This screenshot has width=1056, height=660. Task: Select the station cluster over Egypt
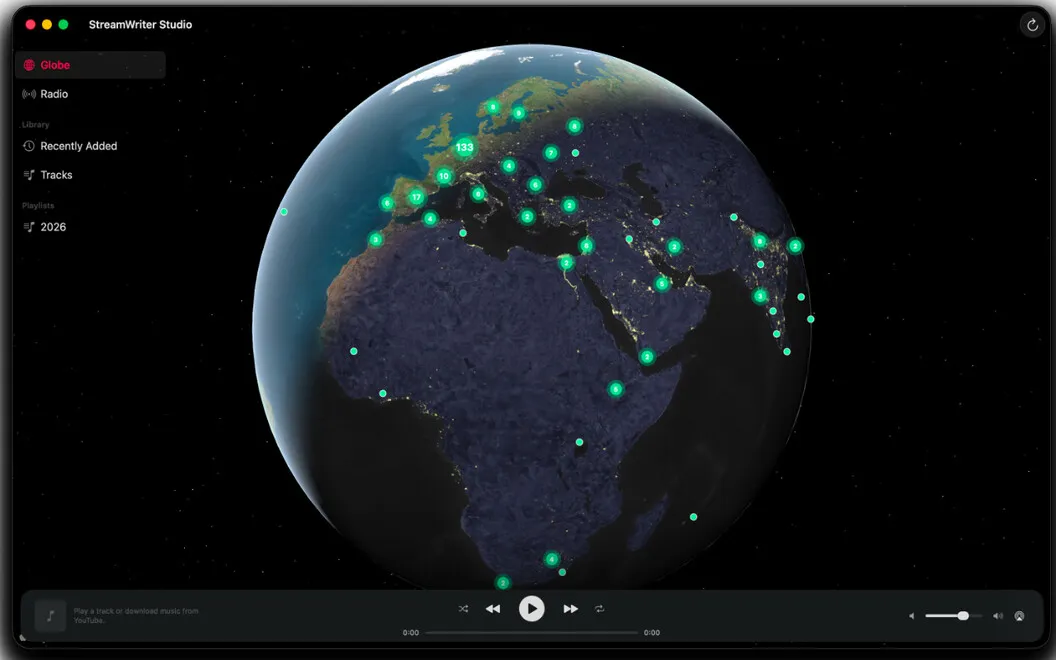click(x=566, y=263)
